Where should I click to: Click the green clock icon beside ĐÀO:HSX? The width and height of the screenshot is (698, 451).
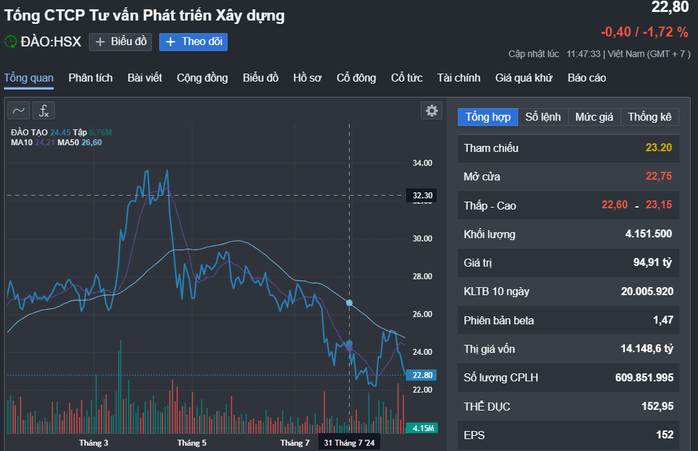pos(10,42)
